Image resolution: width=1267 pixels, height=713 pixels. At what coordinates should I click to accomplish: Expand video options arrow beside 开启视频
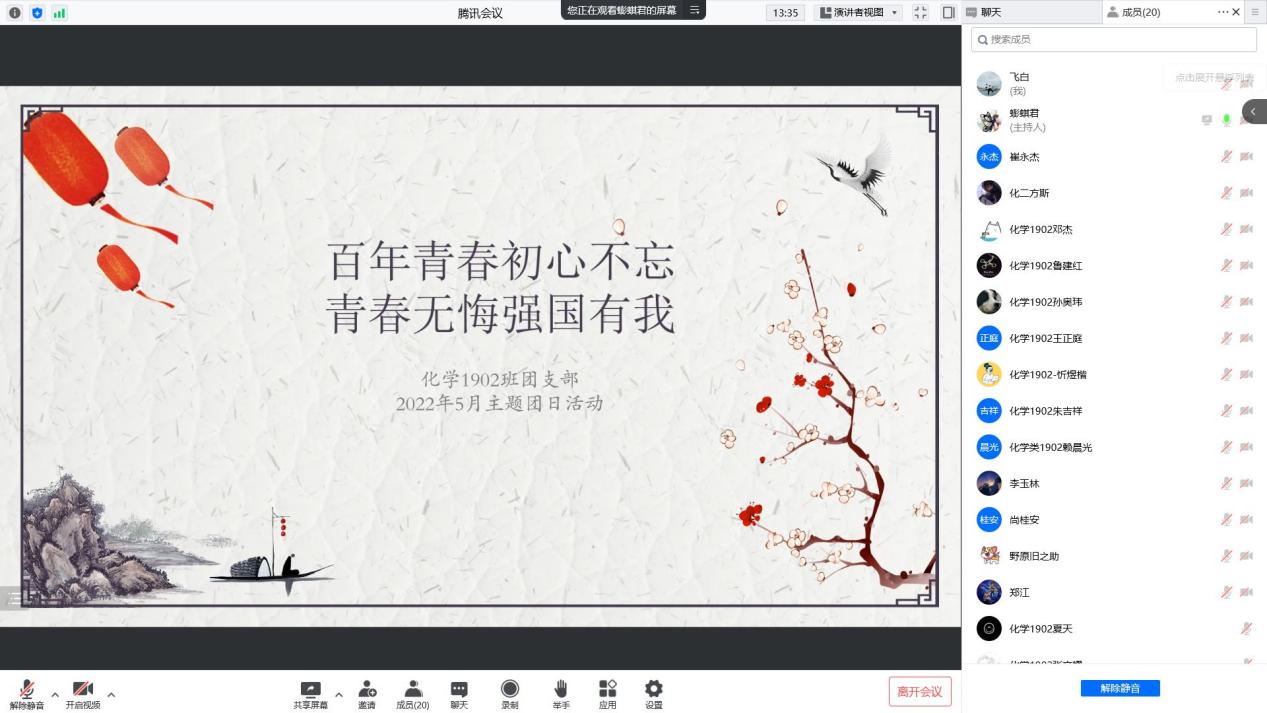pyautogui.click(x=111, y=694)
